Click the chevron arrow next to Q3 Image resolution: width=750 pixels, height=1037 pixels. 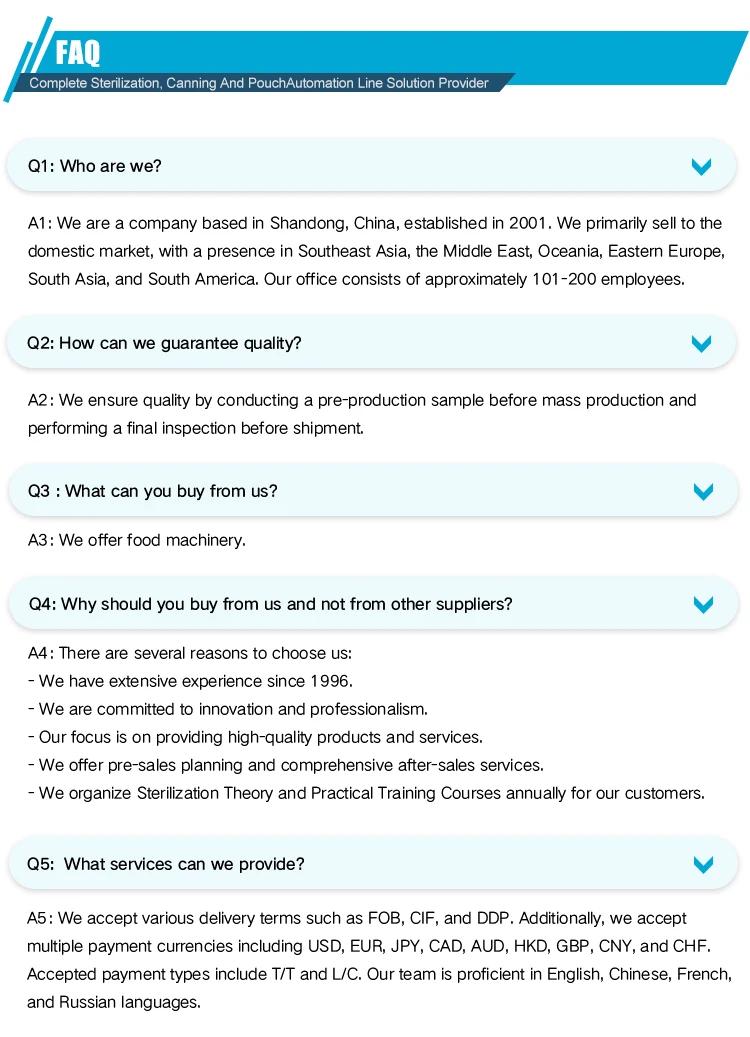pos(703,491)
